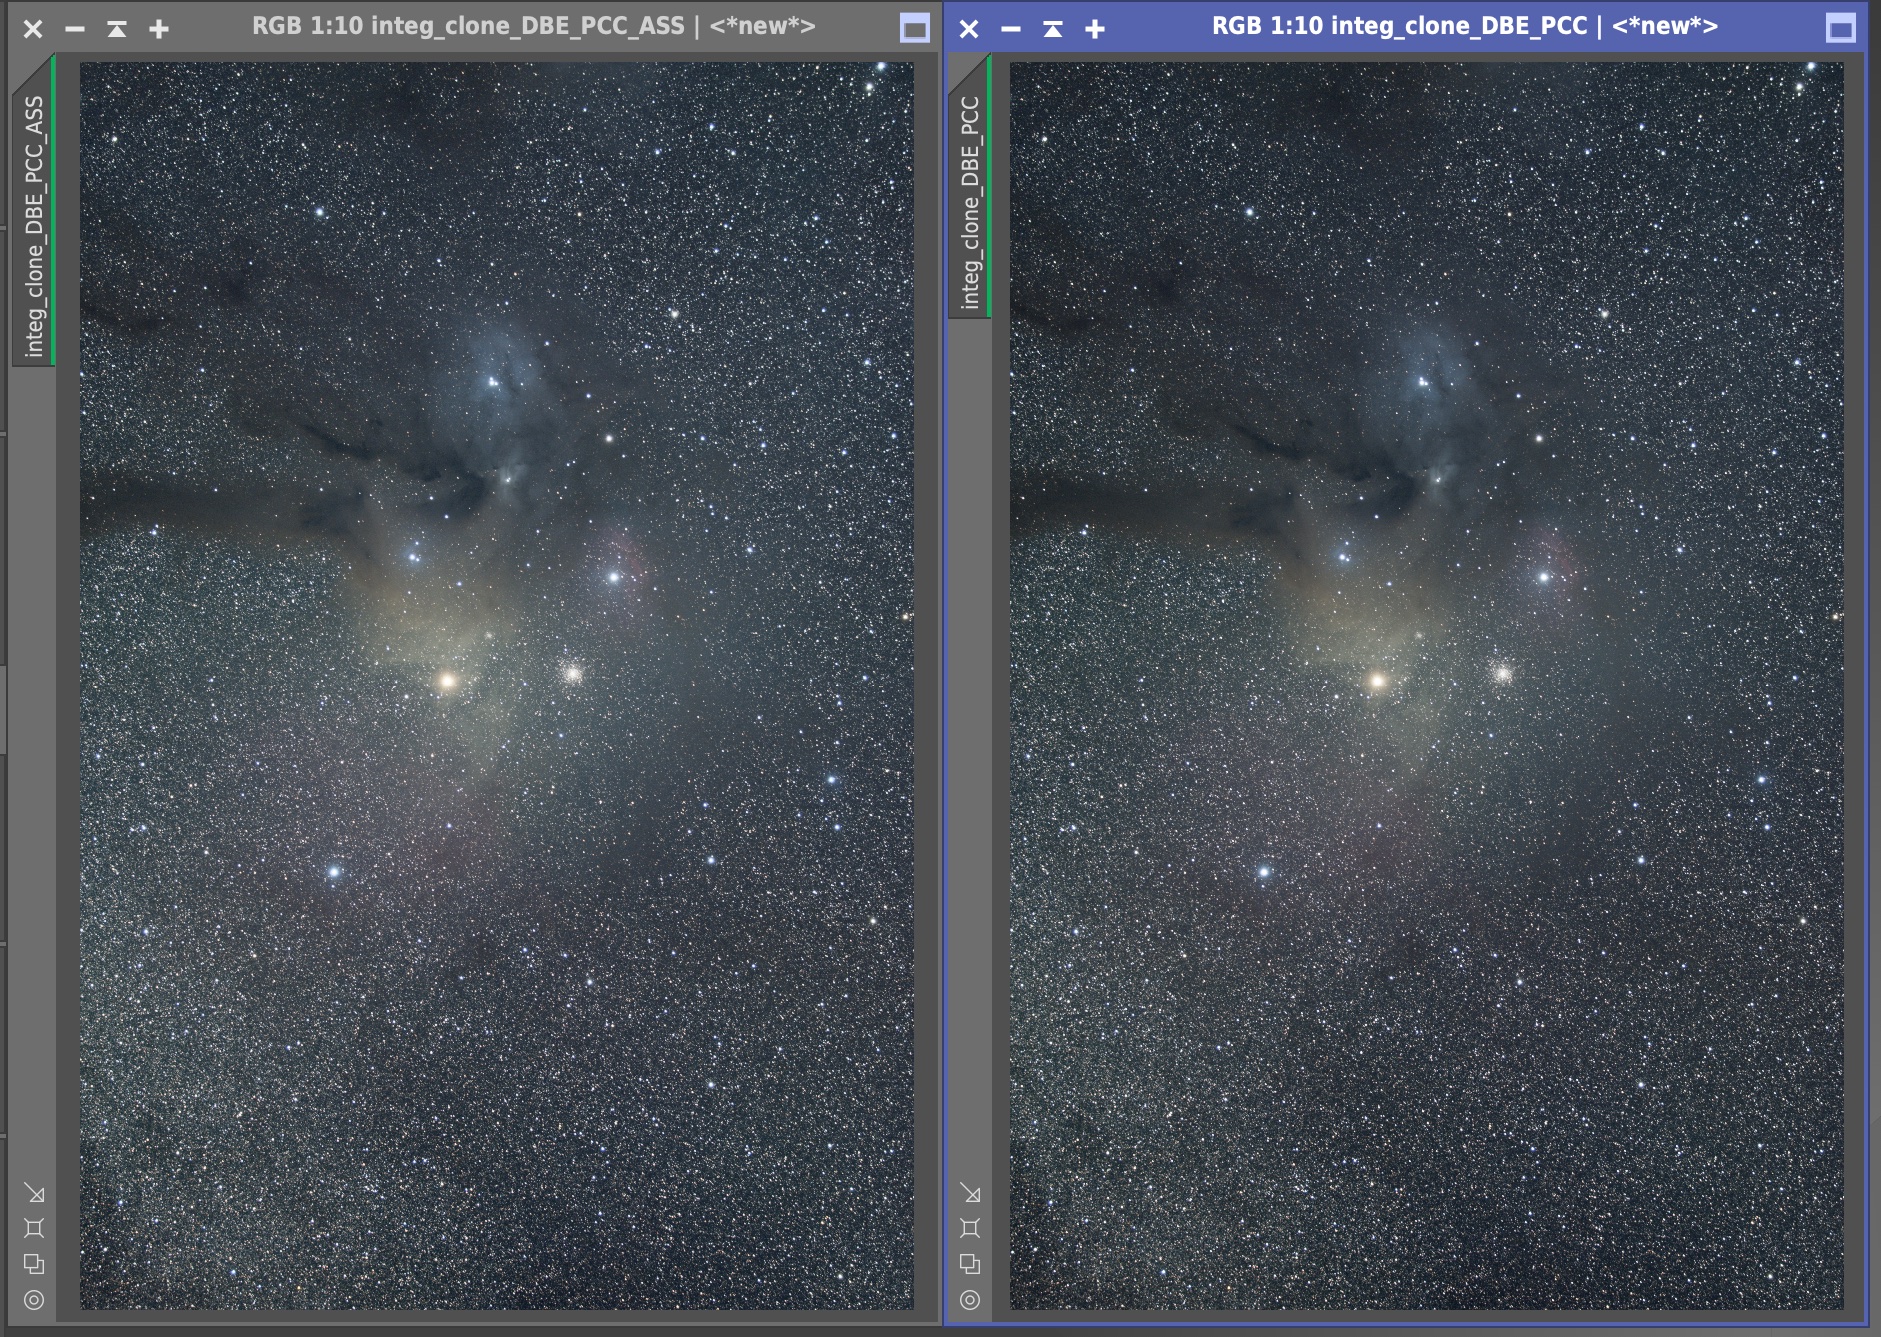Viewport: 1881px width, 1337px height.
Task: Activate the PCC_ASS window by its title bar text
Action: coord(533,27)
